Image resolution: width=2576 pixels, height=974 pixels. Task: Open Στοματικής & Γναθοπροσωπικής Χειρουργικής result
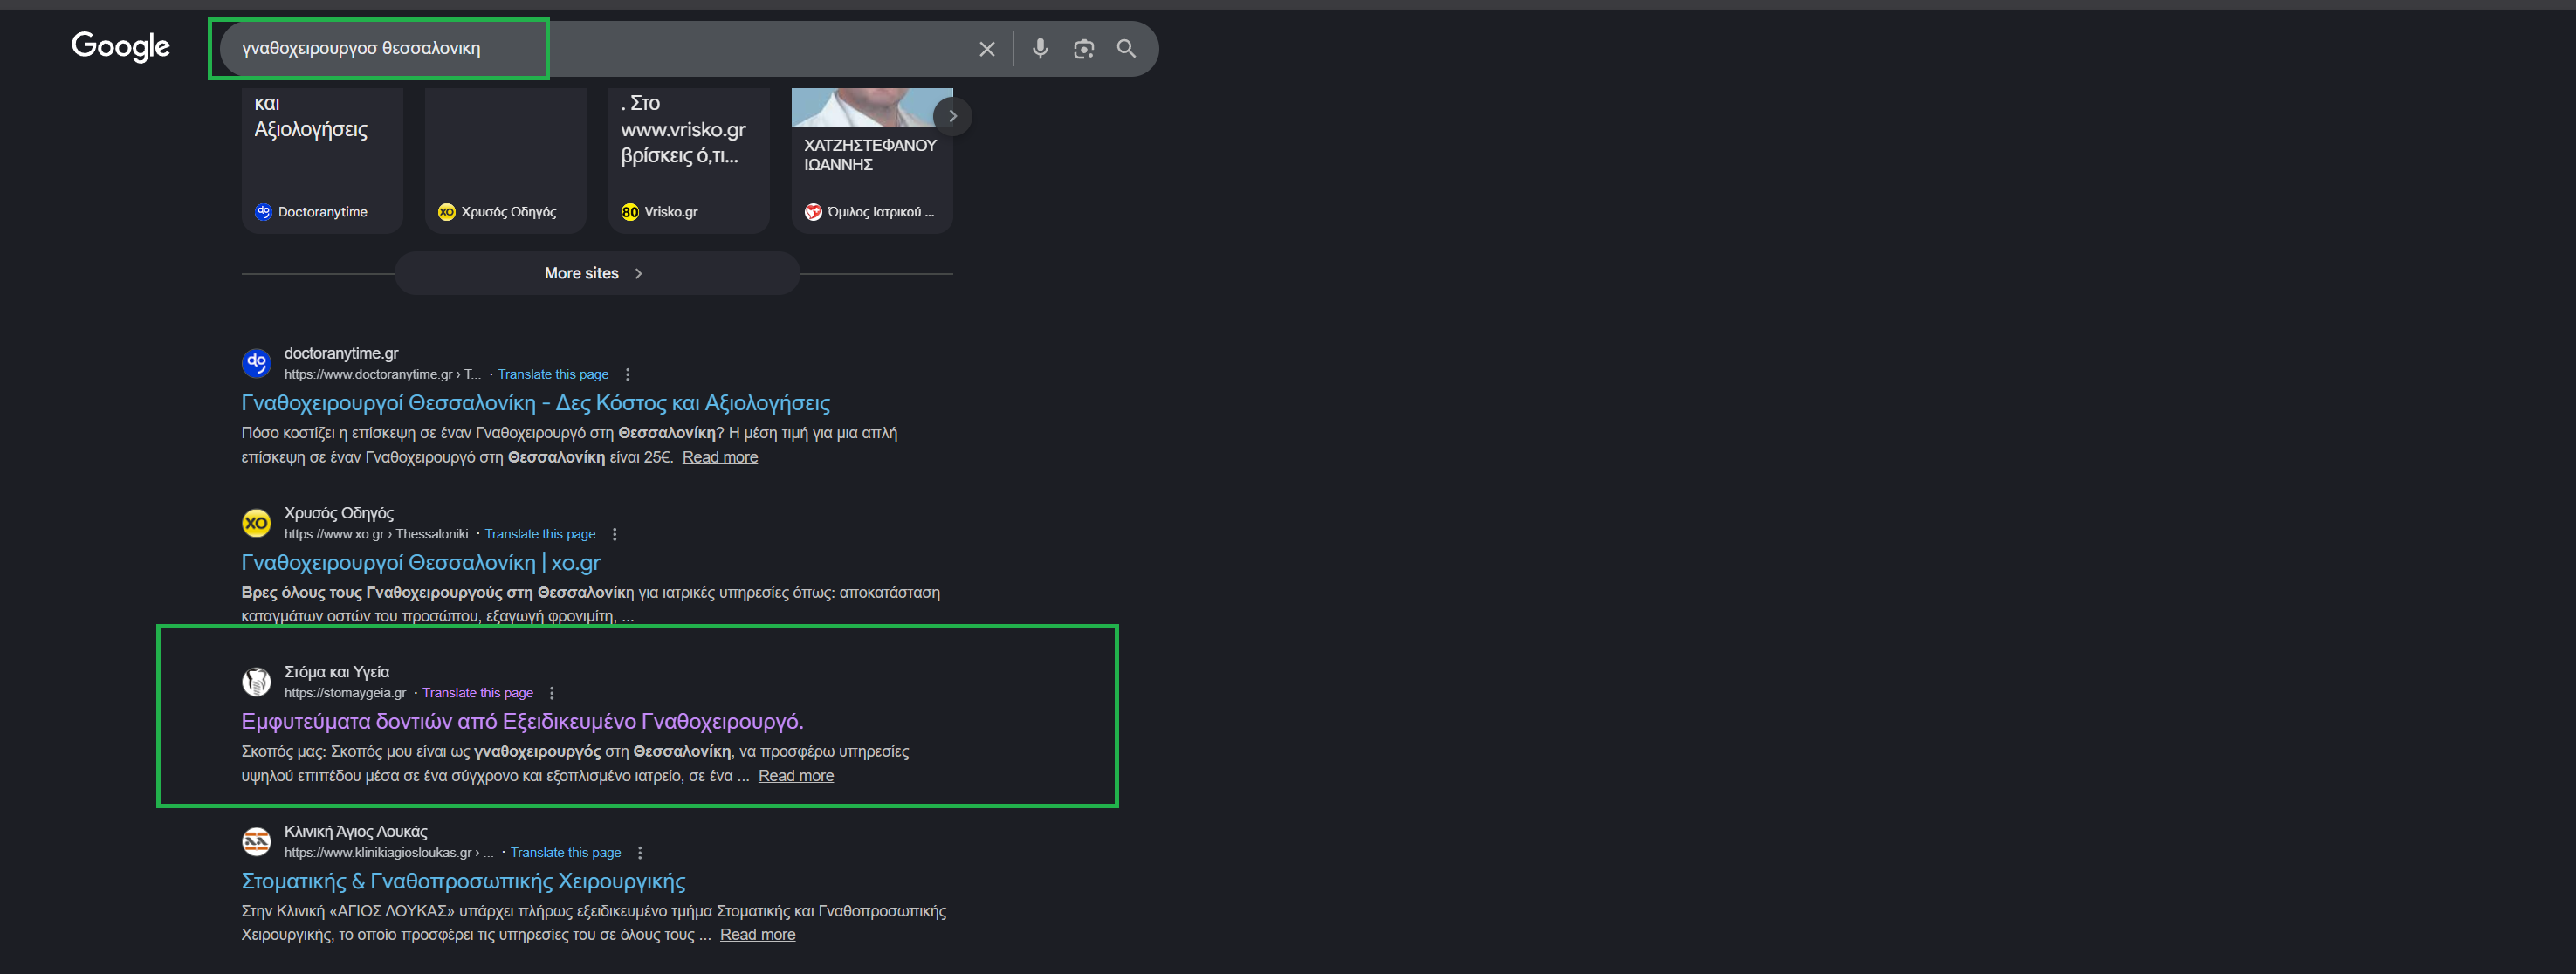tap(463, 881)
